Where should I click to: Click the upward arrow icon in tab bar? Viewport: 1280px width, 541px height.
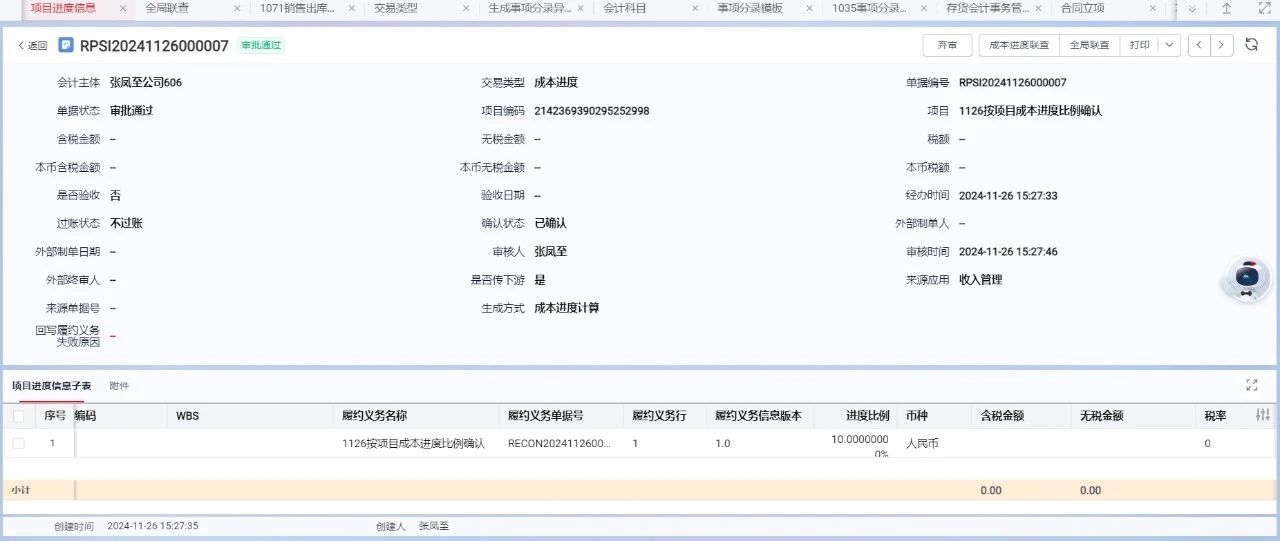coord(1227,8)
